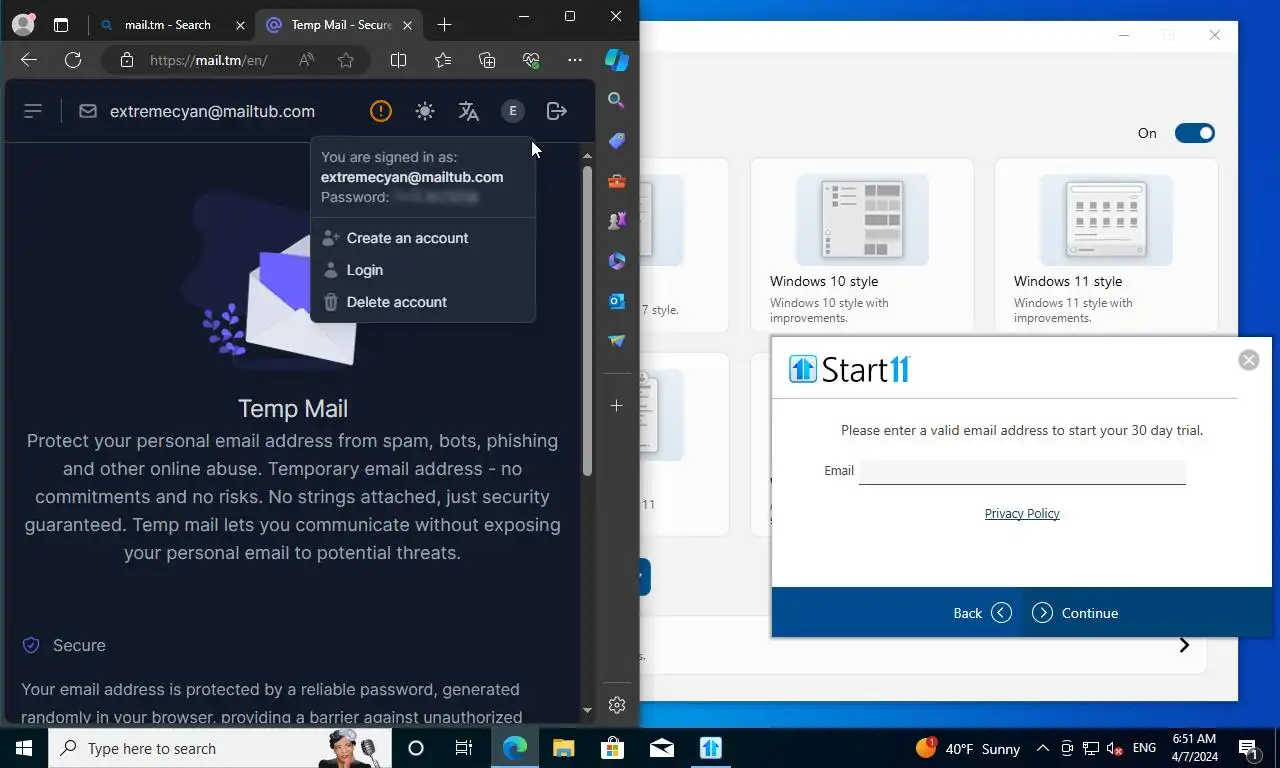Open File Explorer from taskbar
This screenshot has height=768, width=1280.
[x=564, y=748]
